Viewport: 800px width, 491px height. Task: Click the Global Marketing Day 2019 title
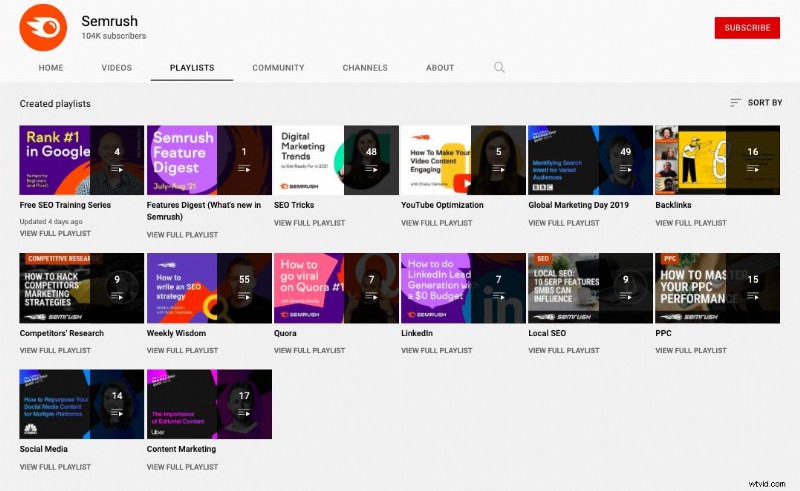point(579,205)
